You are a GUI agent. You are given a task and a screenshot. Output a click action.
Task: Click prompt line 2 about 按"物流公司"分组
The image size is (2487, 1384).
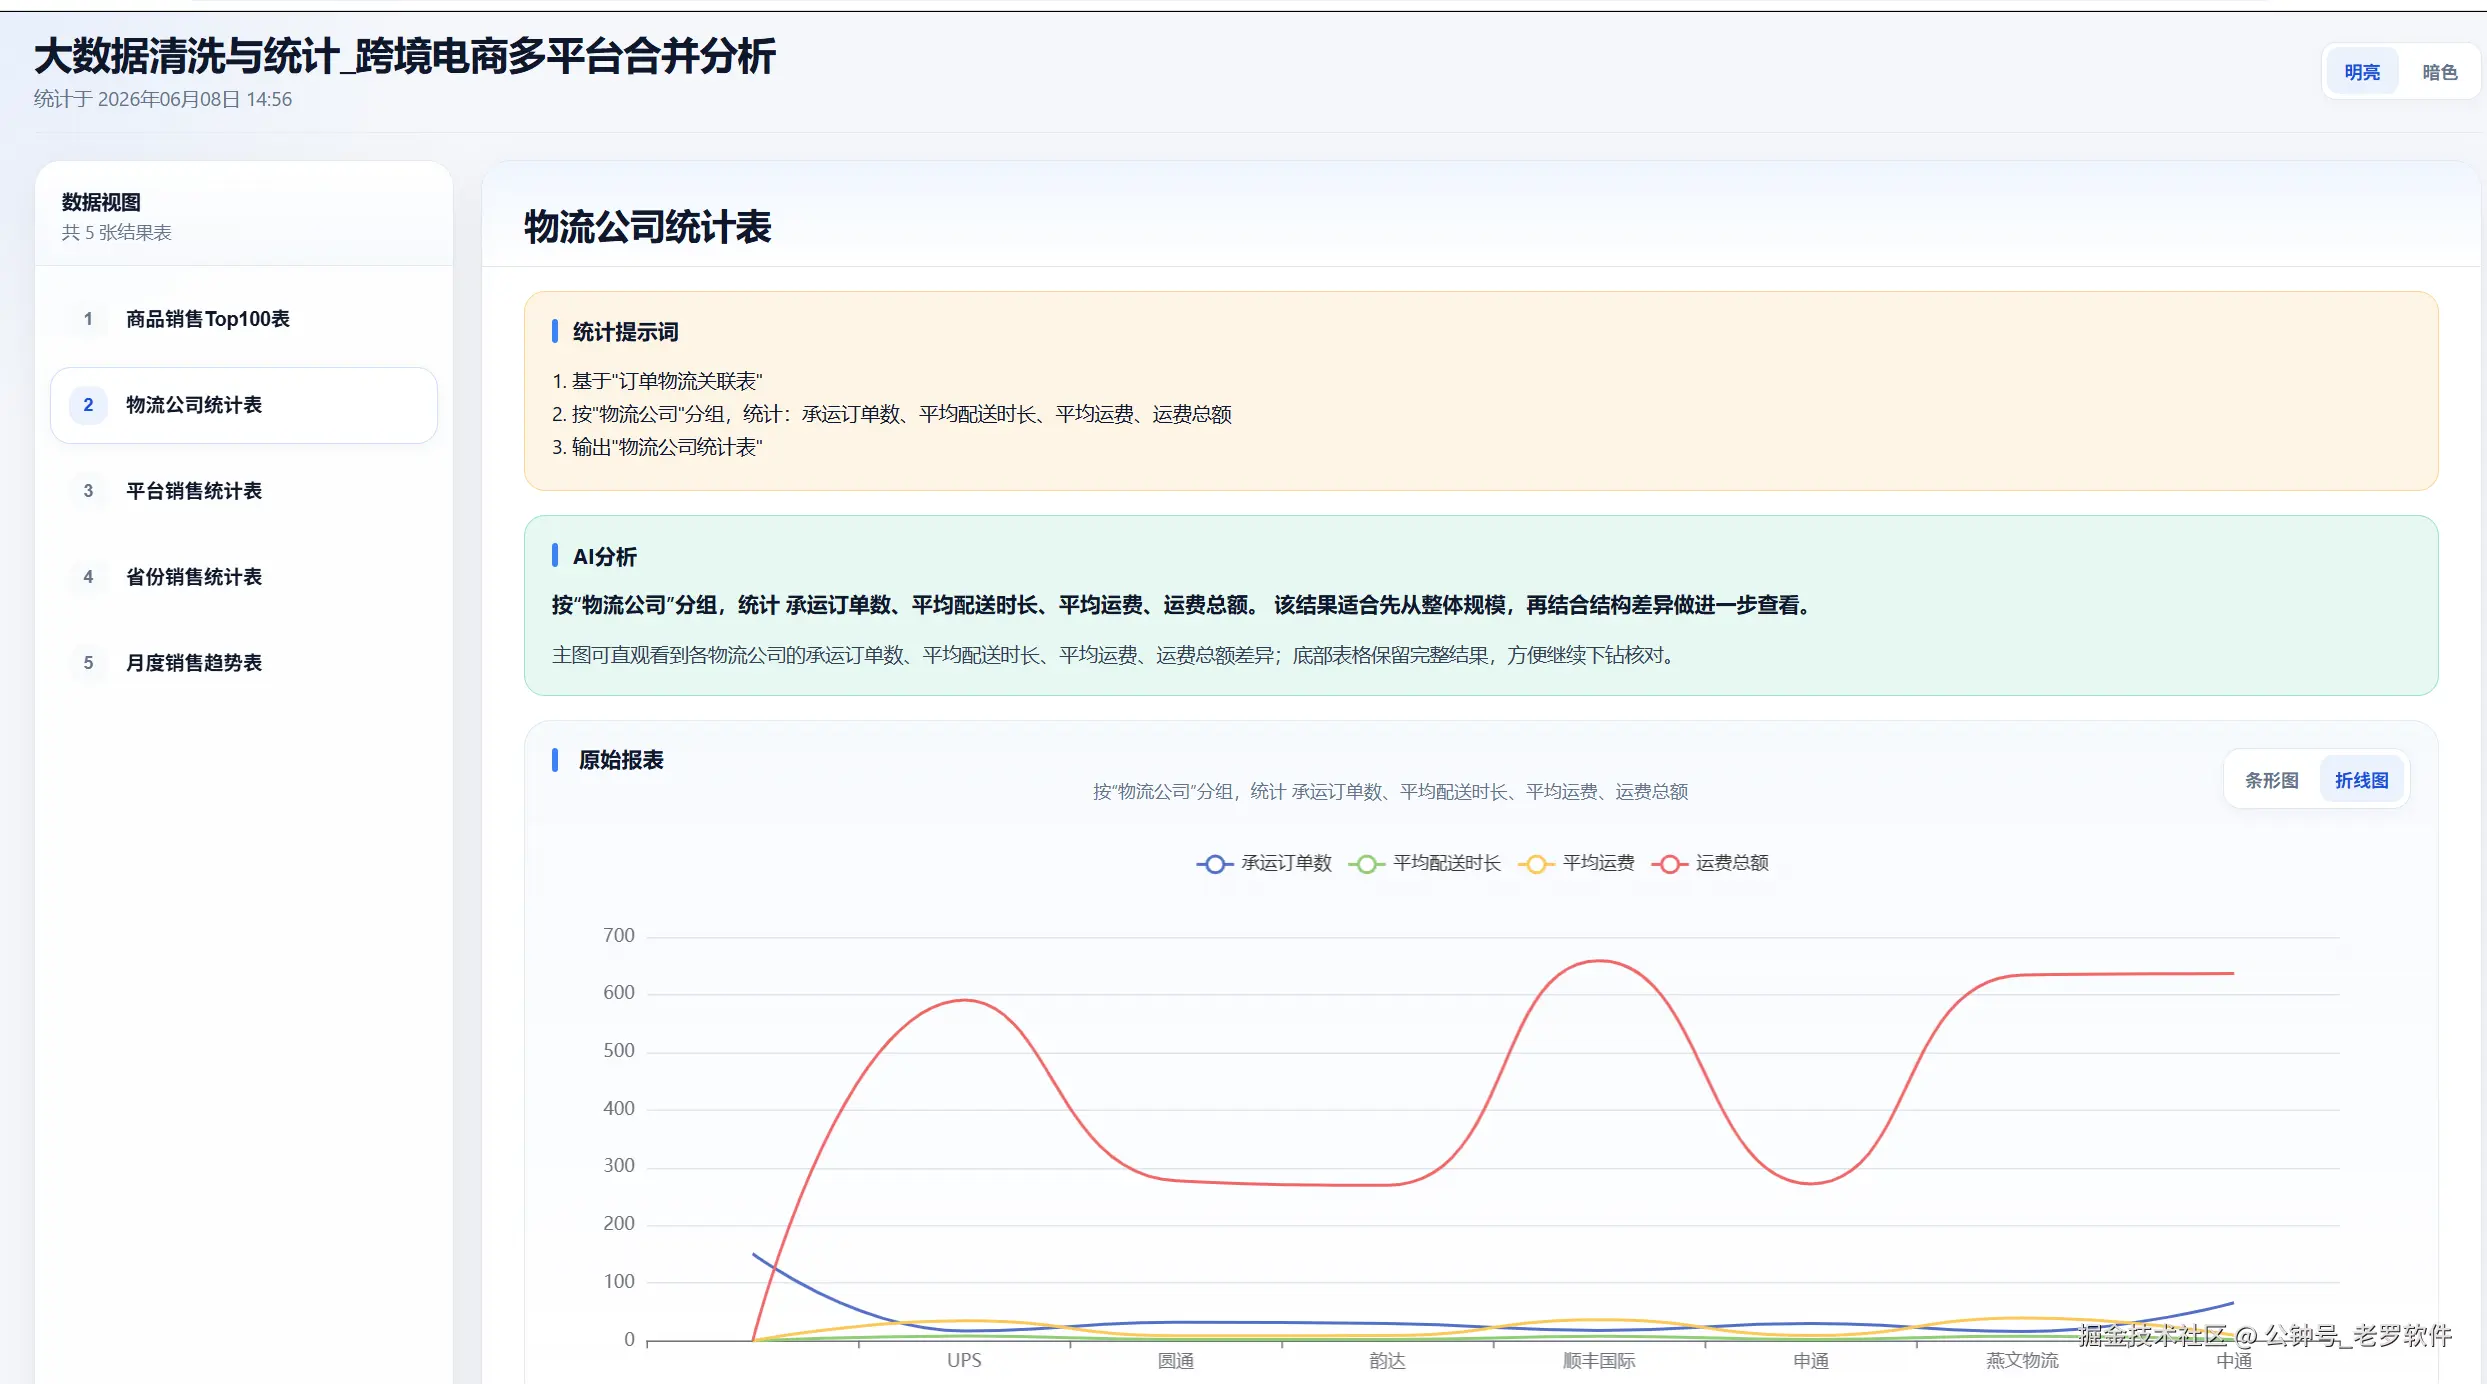[x=892, y=414]
